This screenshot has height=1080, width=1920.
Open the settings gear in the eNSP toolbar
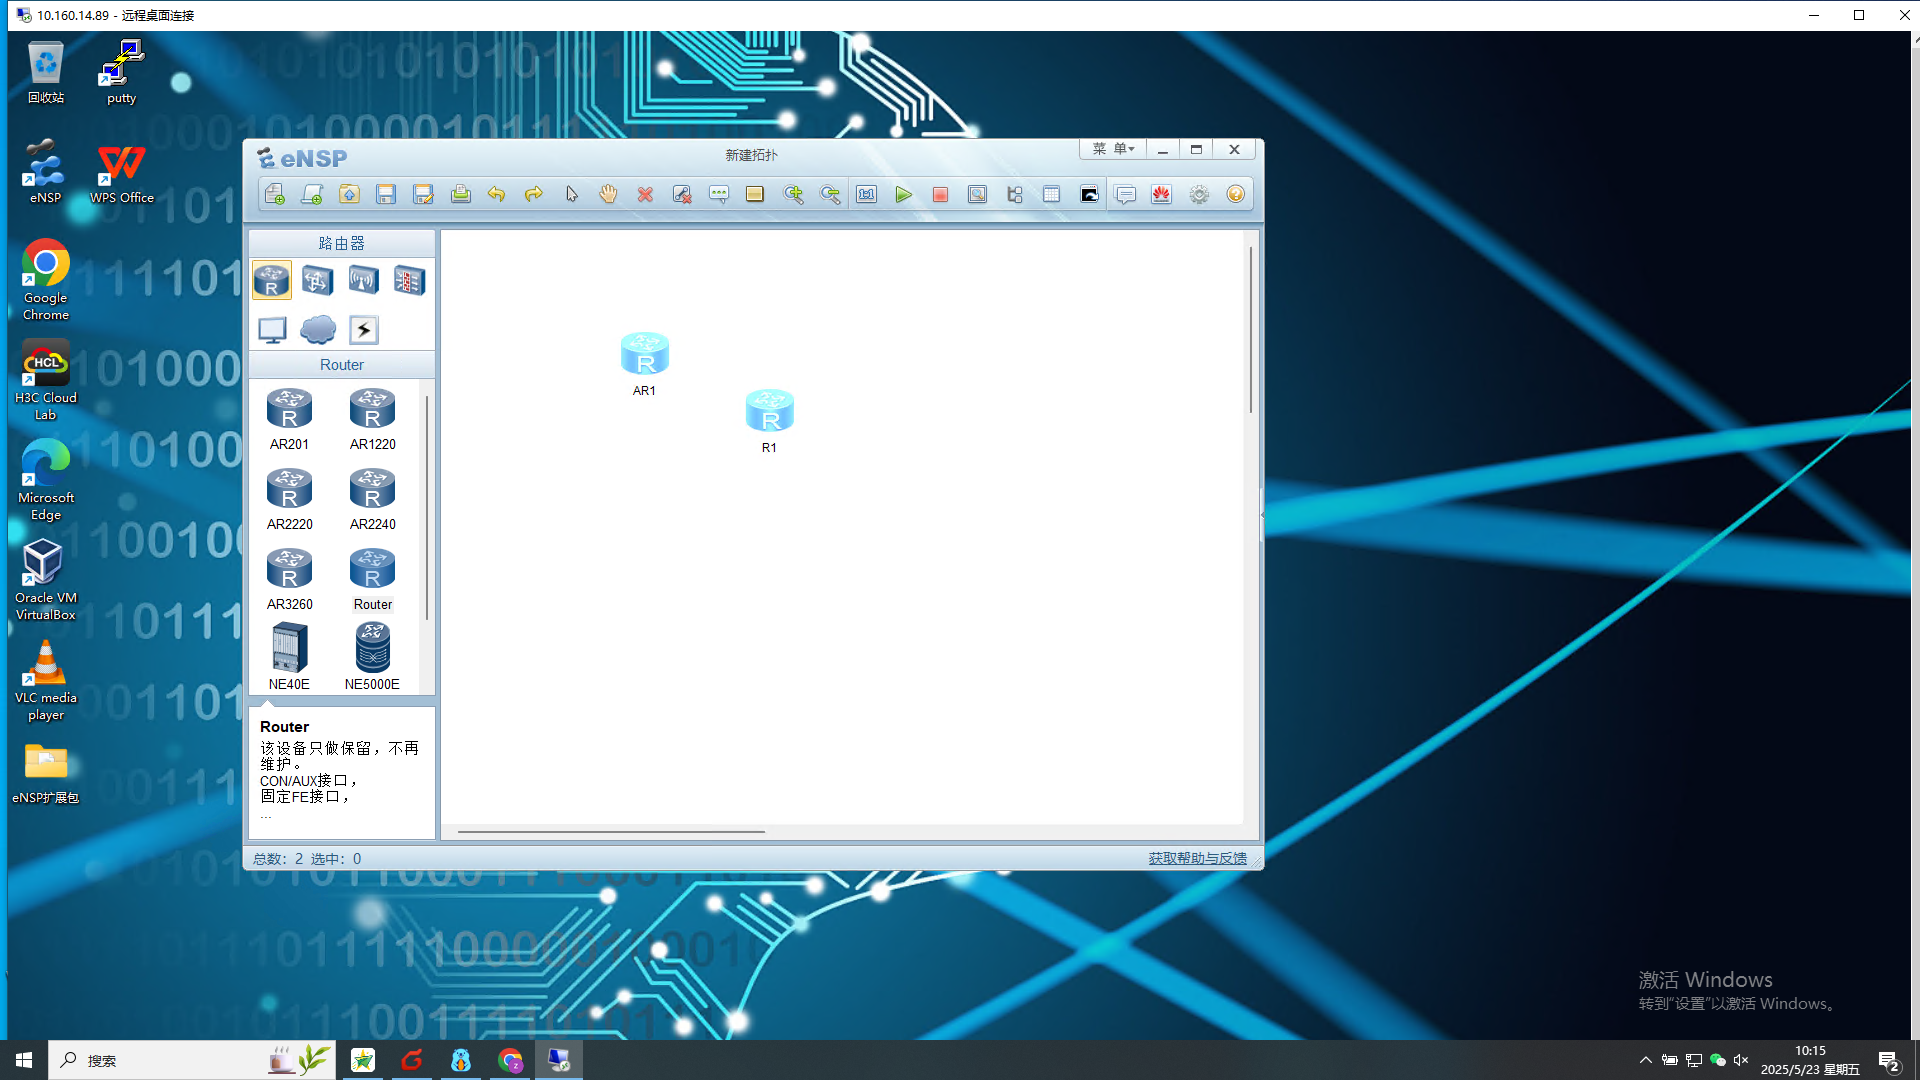pyautogui.click(x=1199, y=195)
